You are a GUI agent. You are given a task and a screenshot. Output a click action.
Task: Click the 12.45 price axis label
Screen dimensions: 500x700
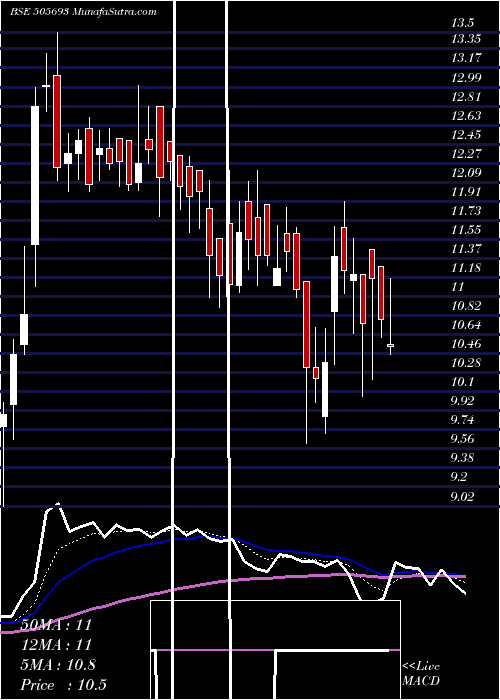click(x=466, y=134)
